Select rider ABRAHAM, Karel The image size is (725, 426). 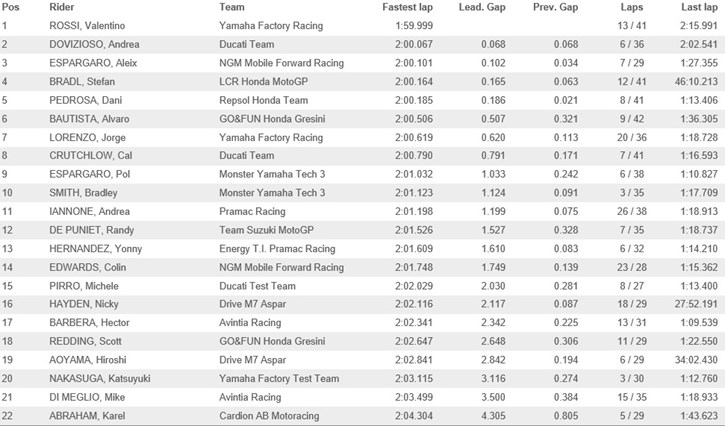pyautogui.click(x=87, y=416)
